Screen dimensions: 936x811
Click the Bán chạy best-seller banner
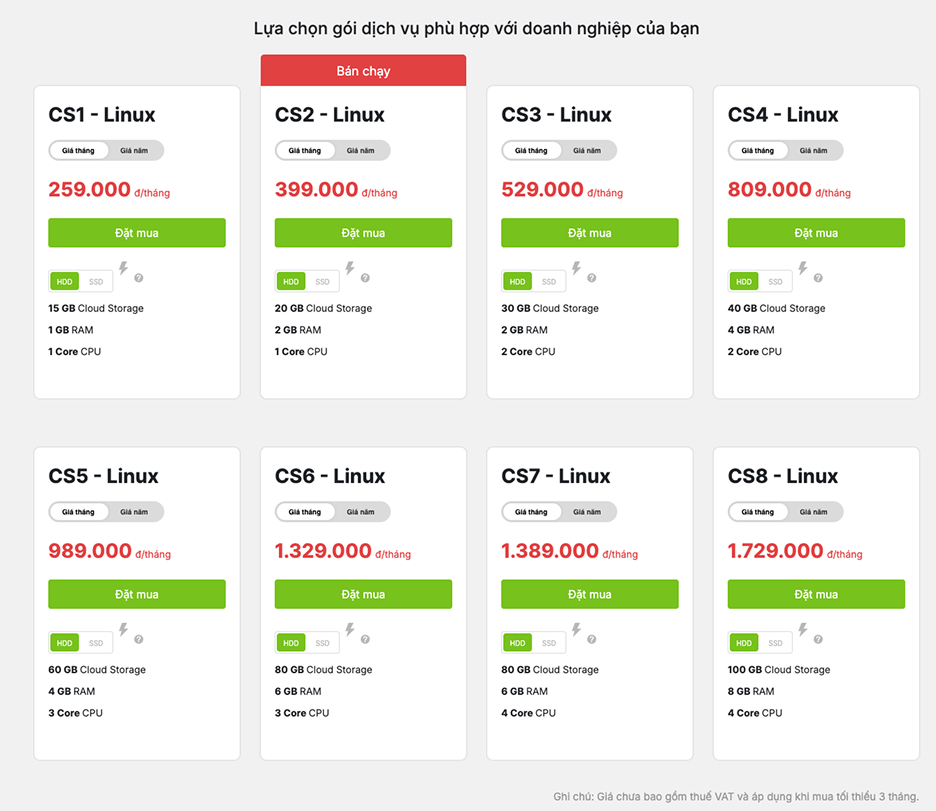[x=363, y=71]
